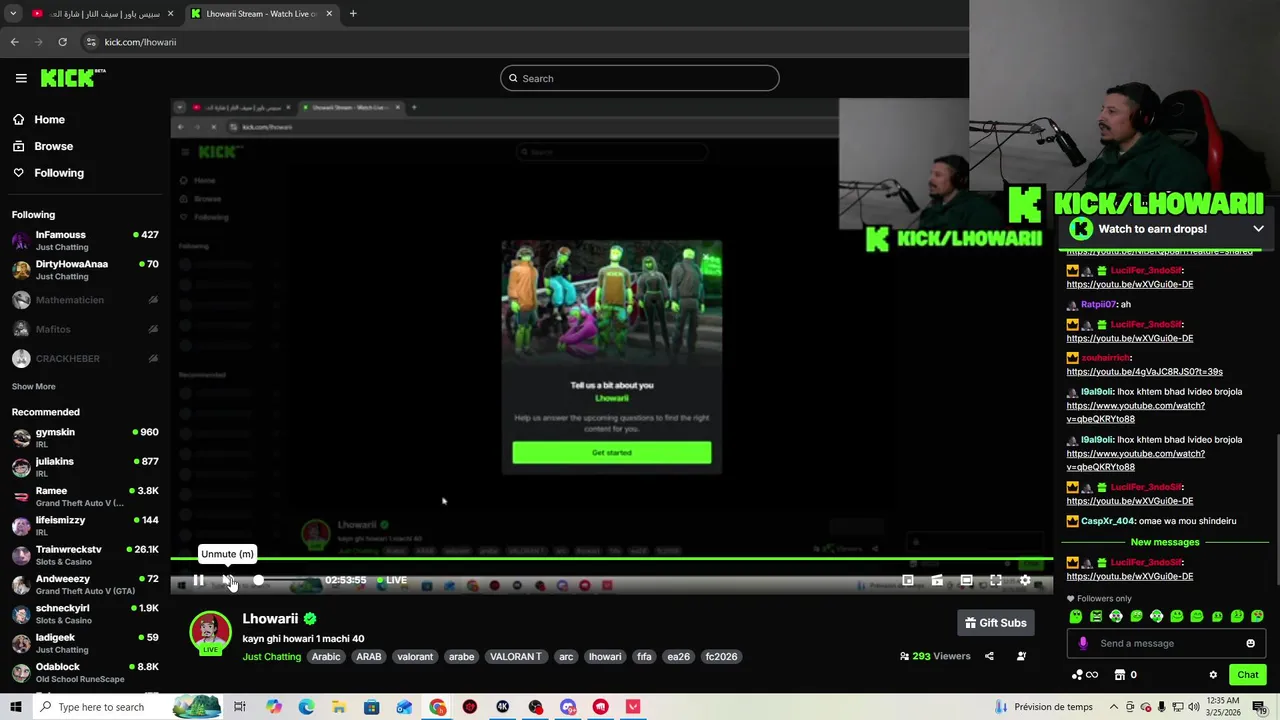Open chat settings gear

[x=1213, y=675]
